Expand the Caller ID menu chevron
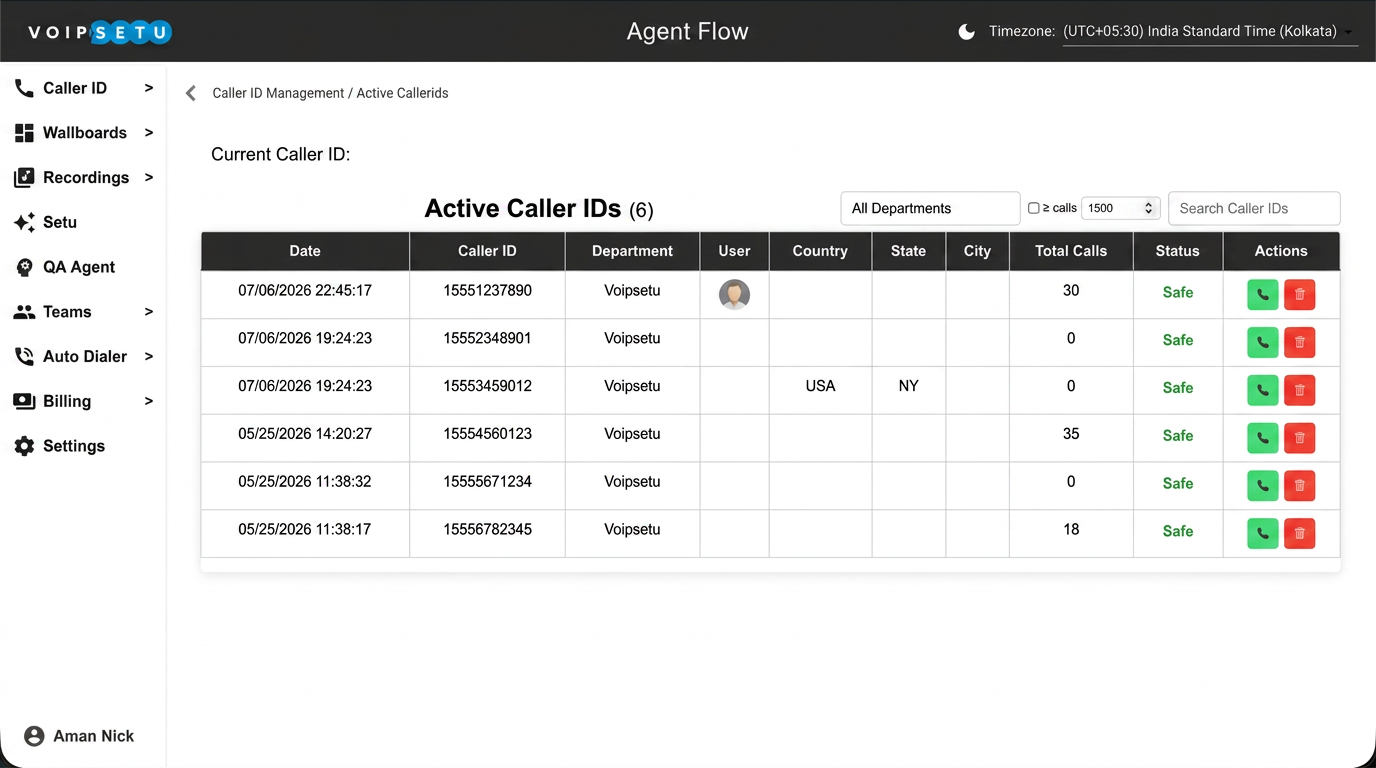Screen dimensions: 1376x768 point(148,88)
